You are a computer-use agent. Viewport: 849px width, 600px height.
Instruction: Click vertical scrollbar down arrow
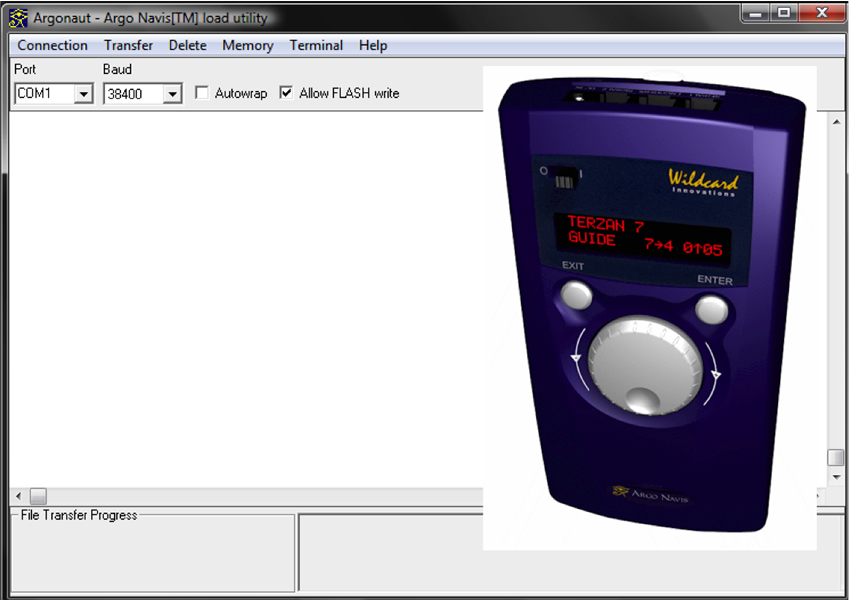pyautogui.click(x=836, y=477)
